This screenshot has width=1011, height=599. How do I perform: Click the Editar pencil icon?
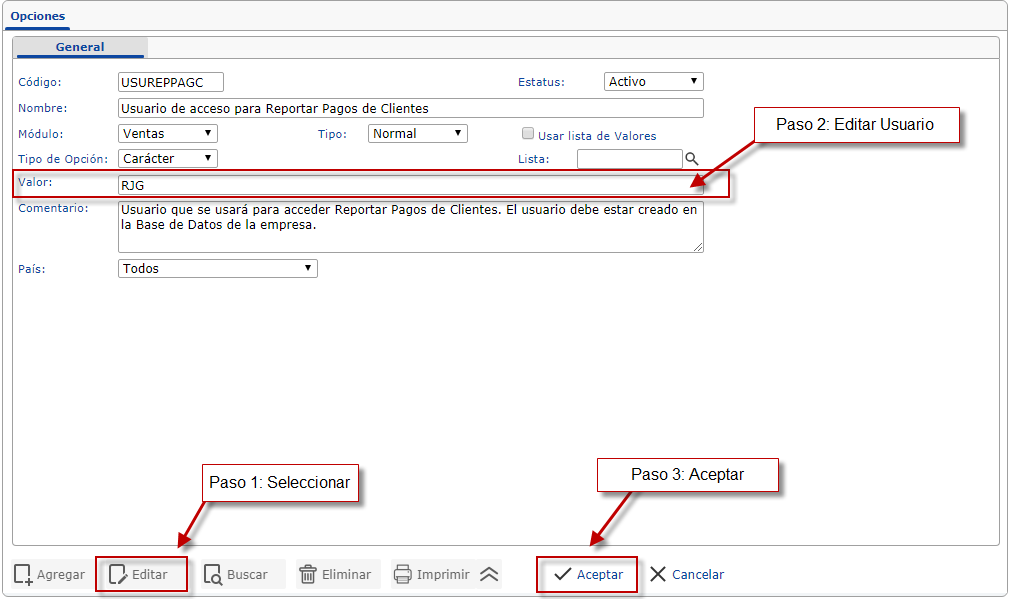coord(118,575)
